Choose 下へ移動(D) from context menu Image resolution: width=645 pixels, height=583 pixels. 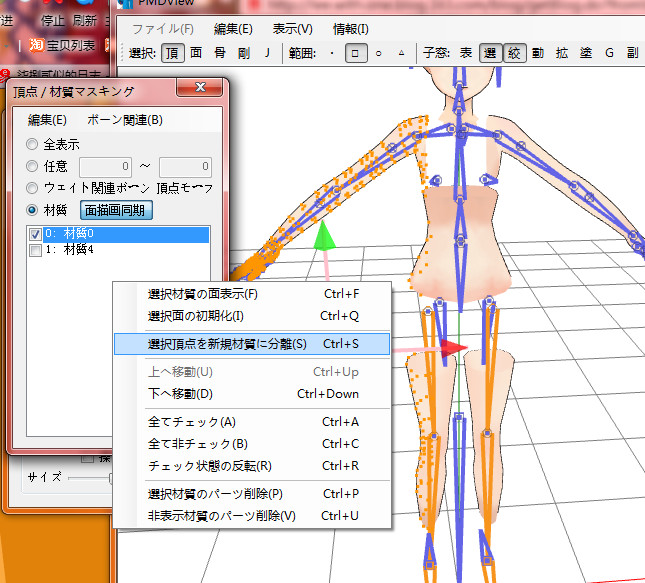252,394
